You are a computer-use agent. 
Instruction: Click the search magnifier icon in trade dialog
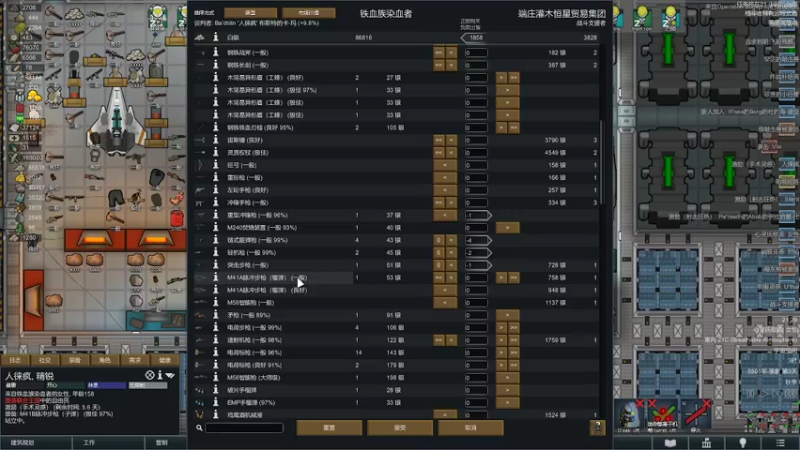coord(199,428)
